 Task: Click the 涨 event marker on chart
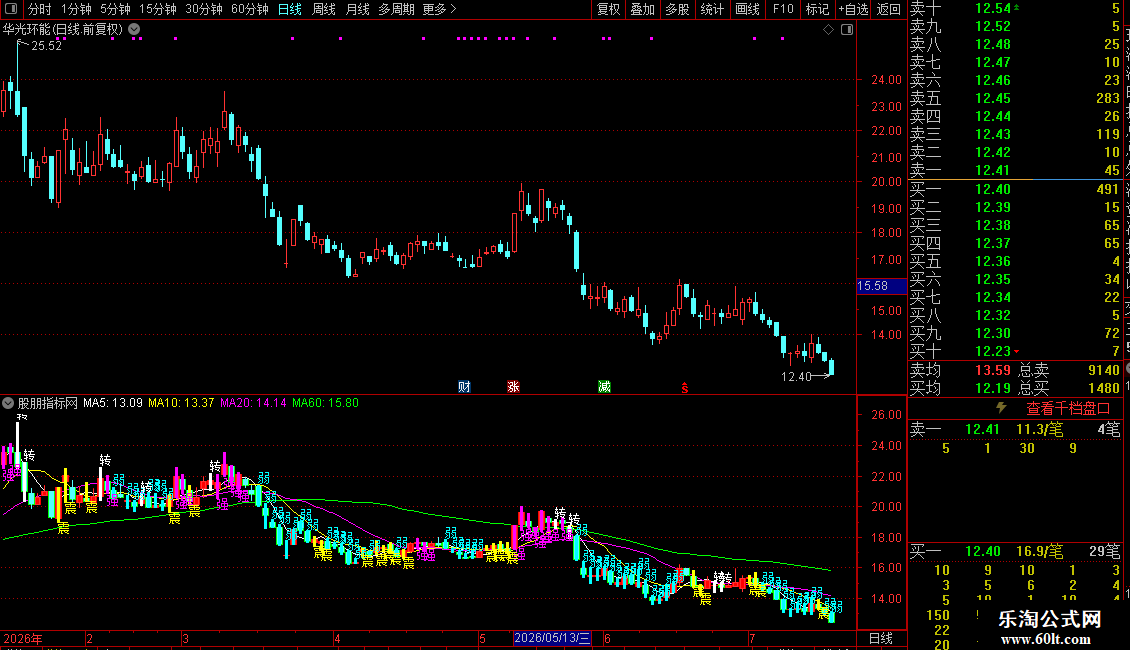point(513,387)
